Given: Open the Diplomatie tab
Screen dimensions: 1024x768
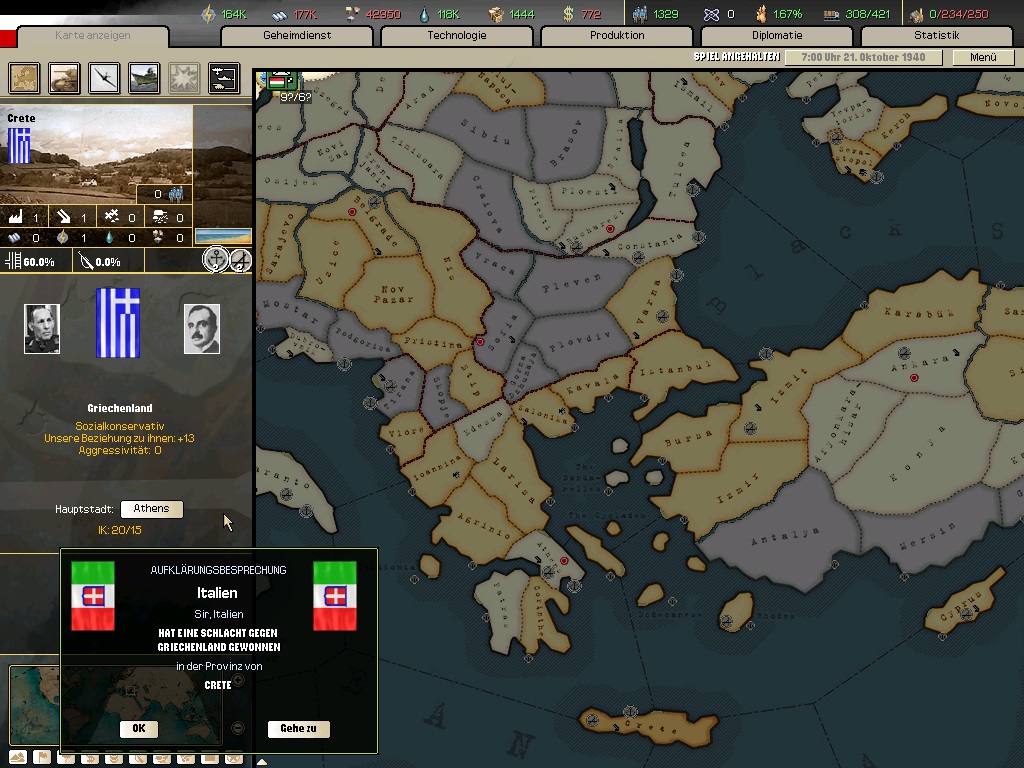Looking at the screenshot, I should click(x=776, y=36).
